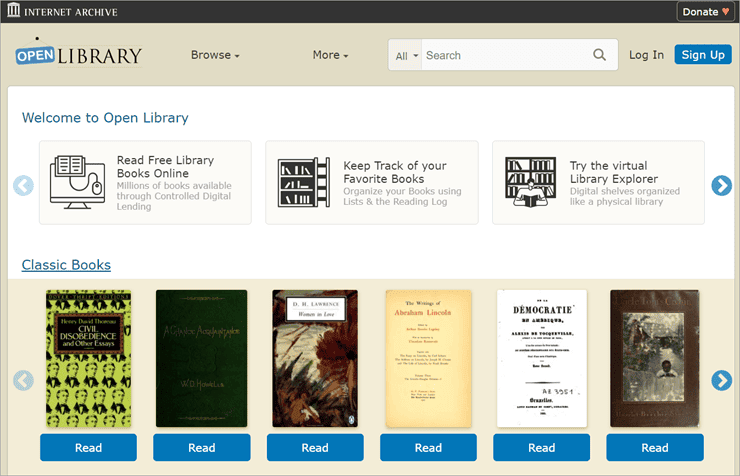Click the Internet Archive building logo
740x476 pixels.
point(14,10)
